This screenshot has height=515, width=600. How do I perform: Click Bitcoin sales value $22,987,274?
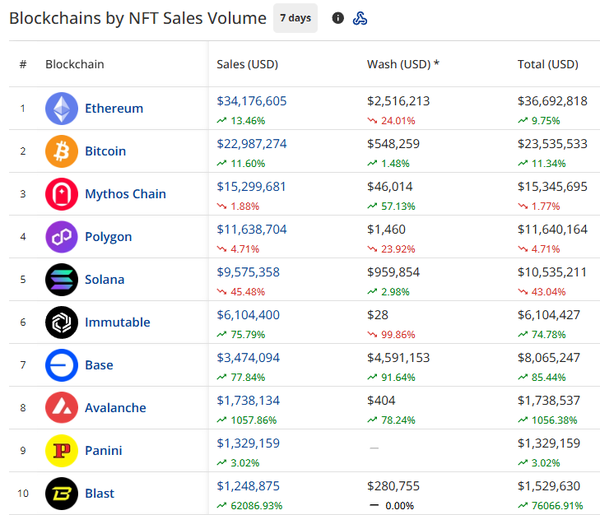[252, 144]
